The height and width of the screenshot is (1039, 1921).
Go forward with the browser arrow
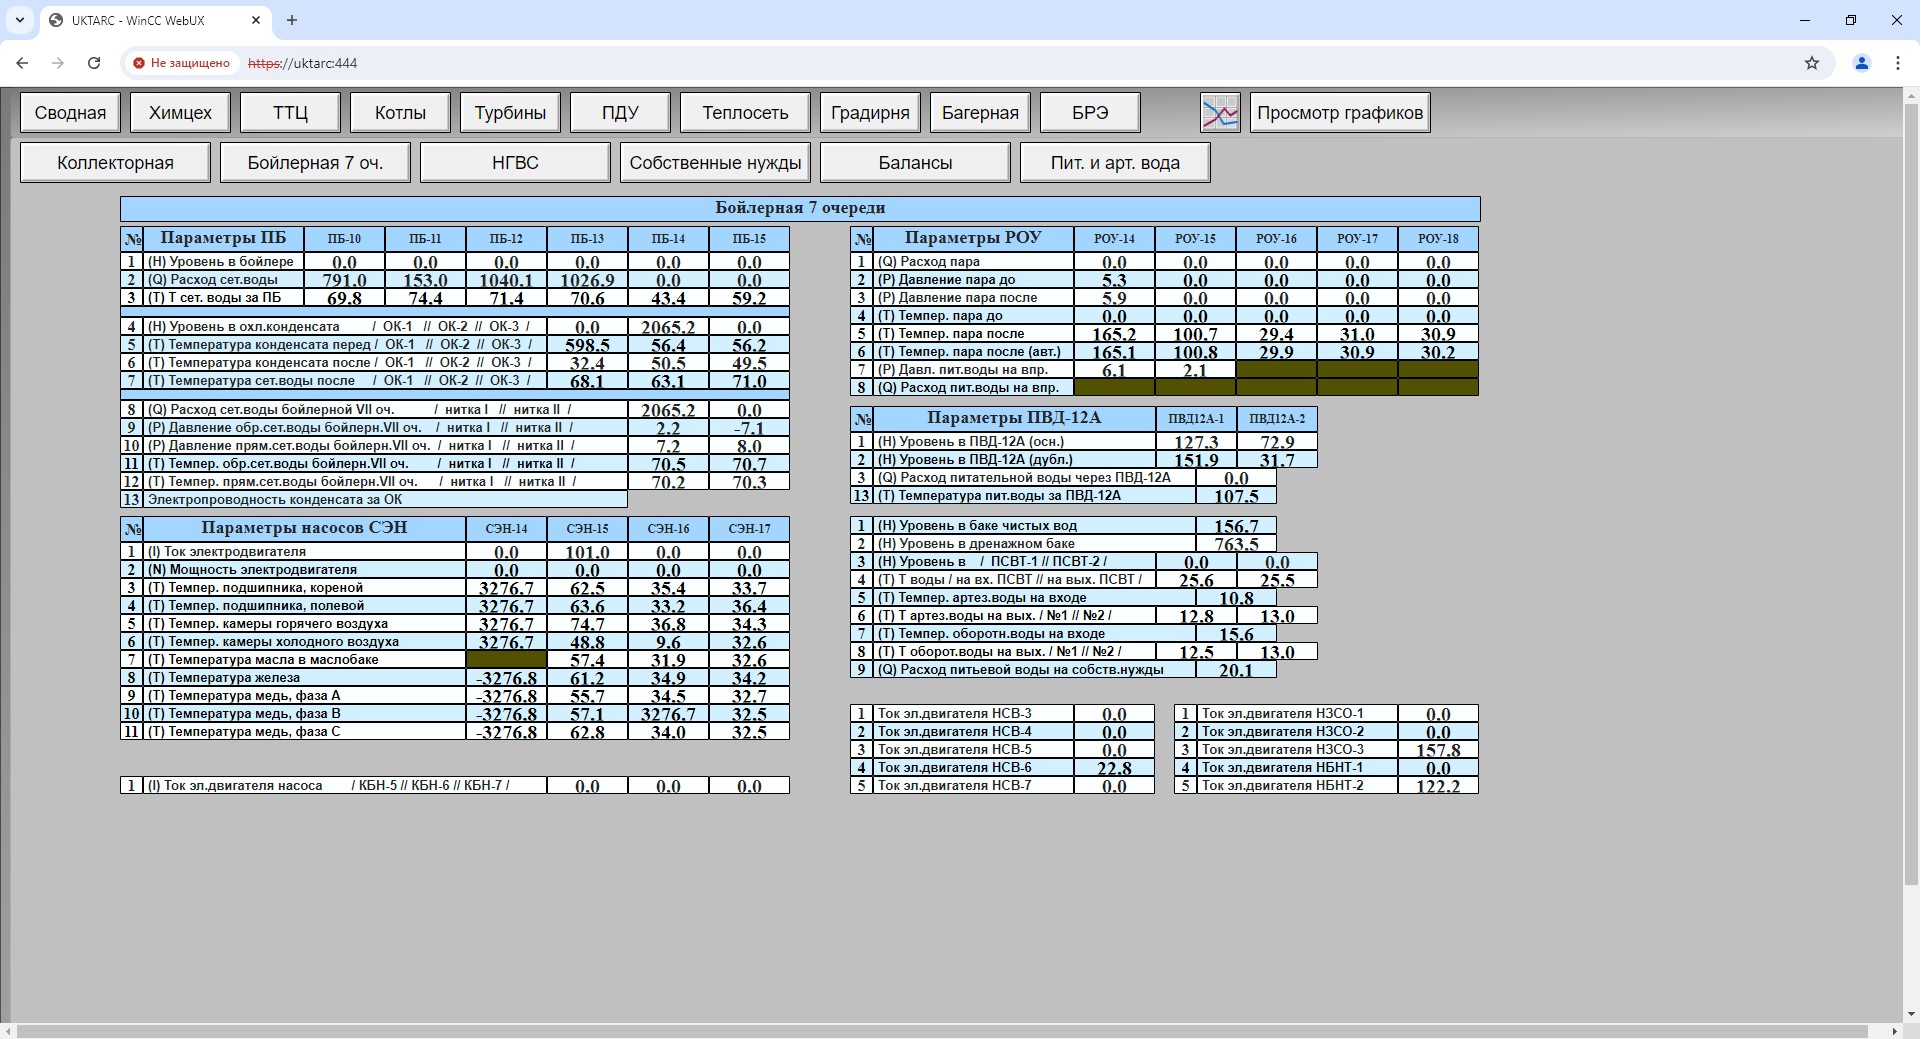point(58,63)
